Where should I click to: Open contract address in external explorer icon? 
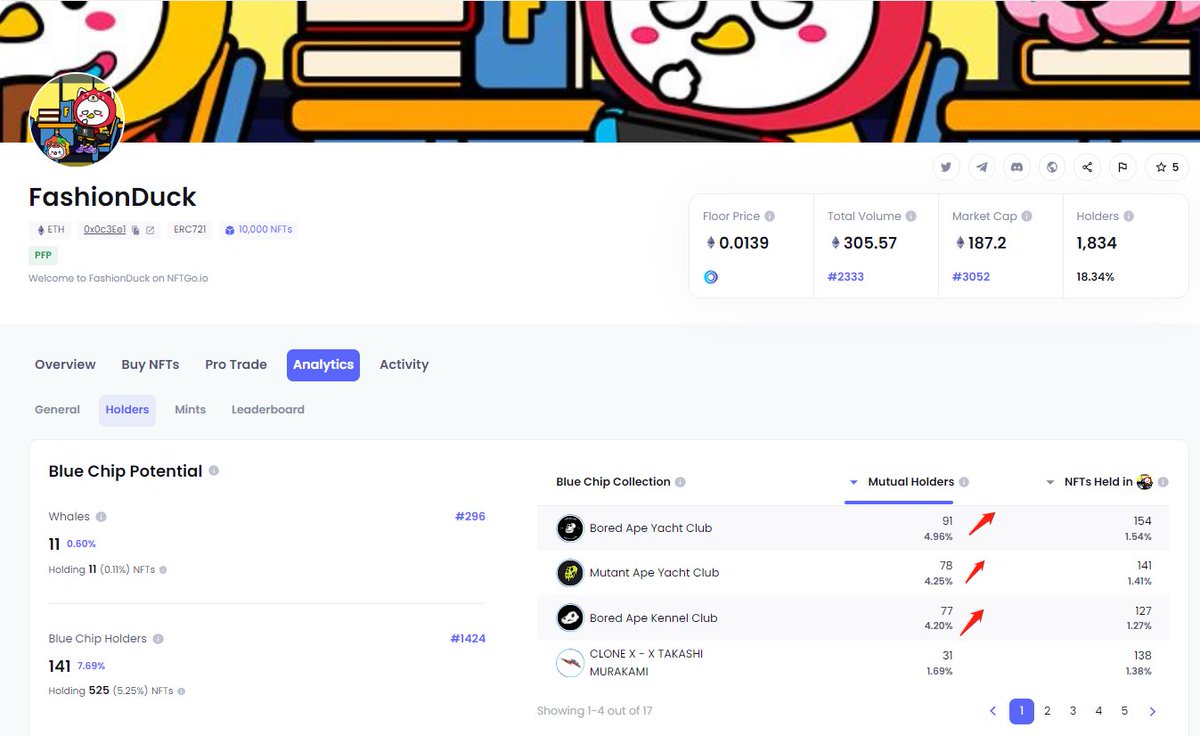pos(150,230)
